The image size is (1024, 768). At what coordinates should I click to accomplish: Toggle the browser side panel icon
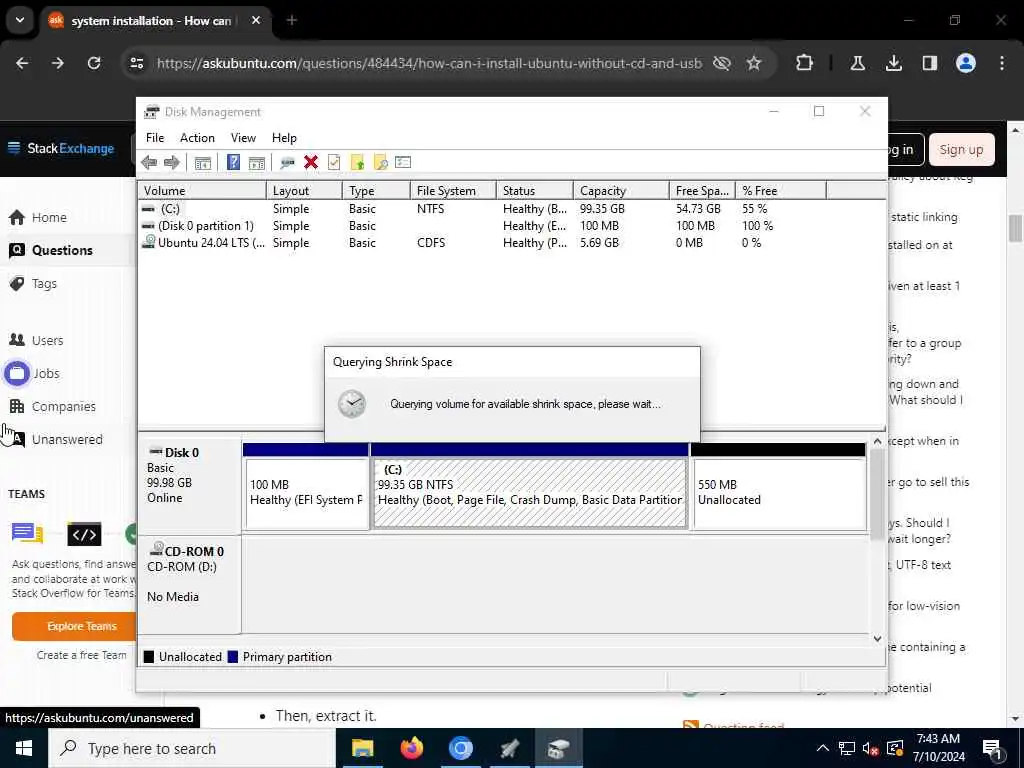[x=930, y=63]
